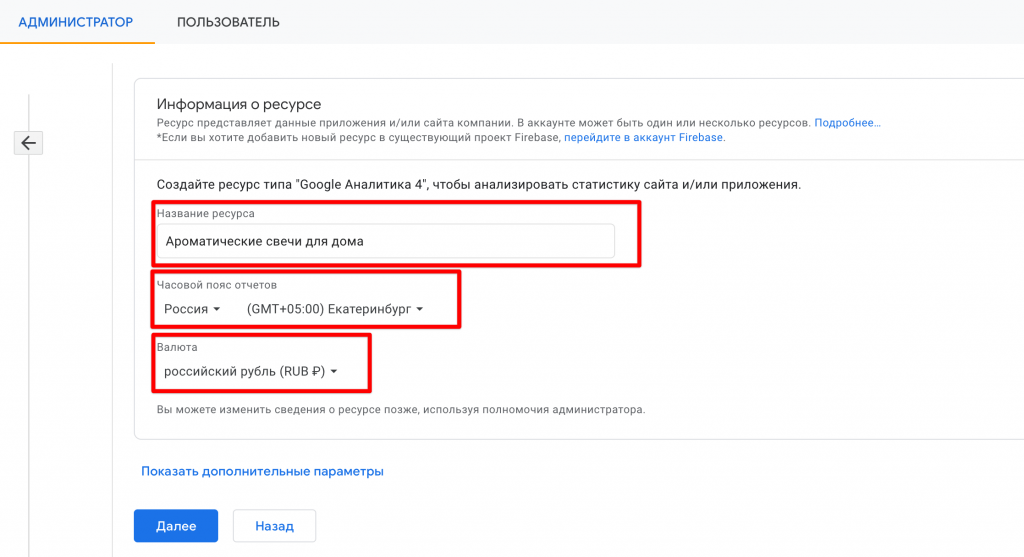This screenshot has height=557, width=1024.
Task: Click the arrow icon after Екатеринбург
Action: click(420, 310)
